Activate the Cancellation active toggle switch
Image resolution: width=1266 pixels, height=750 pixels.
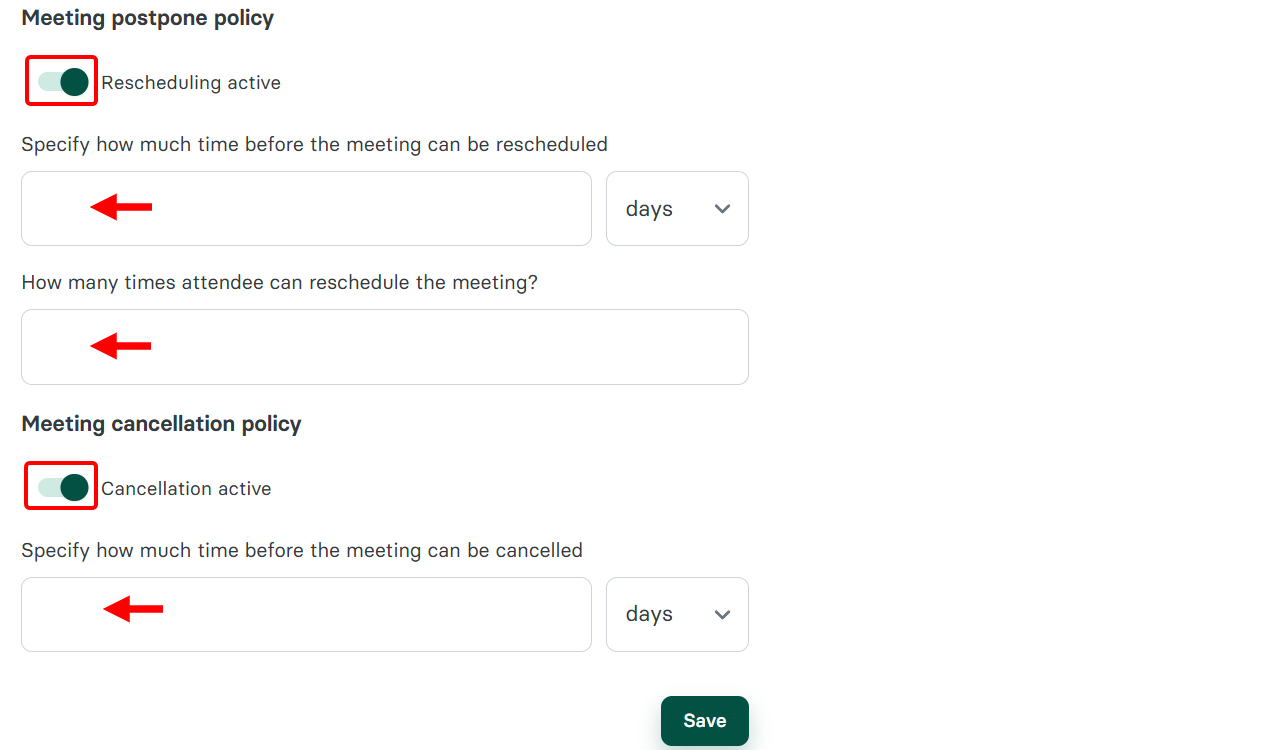(60, 487)
